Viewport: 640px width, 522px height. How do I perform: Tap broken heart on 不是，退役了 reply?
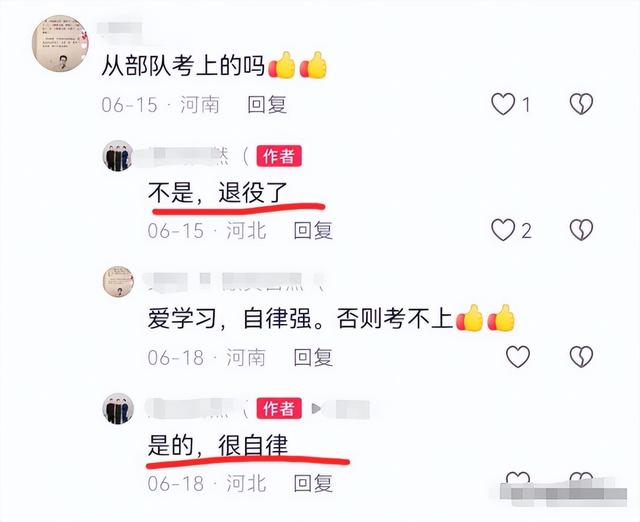(581, 230)
